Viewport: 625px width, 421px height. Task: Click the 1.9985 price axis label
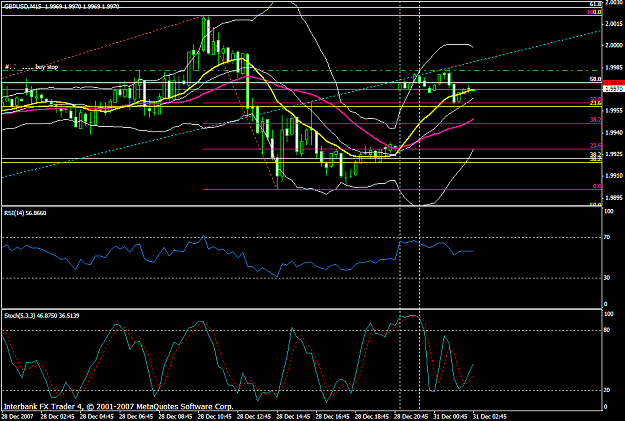614,67
